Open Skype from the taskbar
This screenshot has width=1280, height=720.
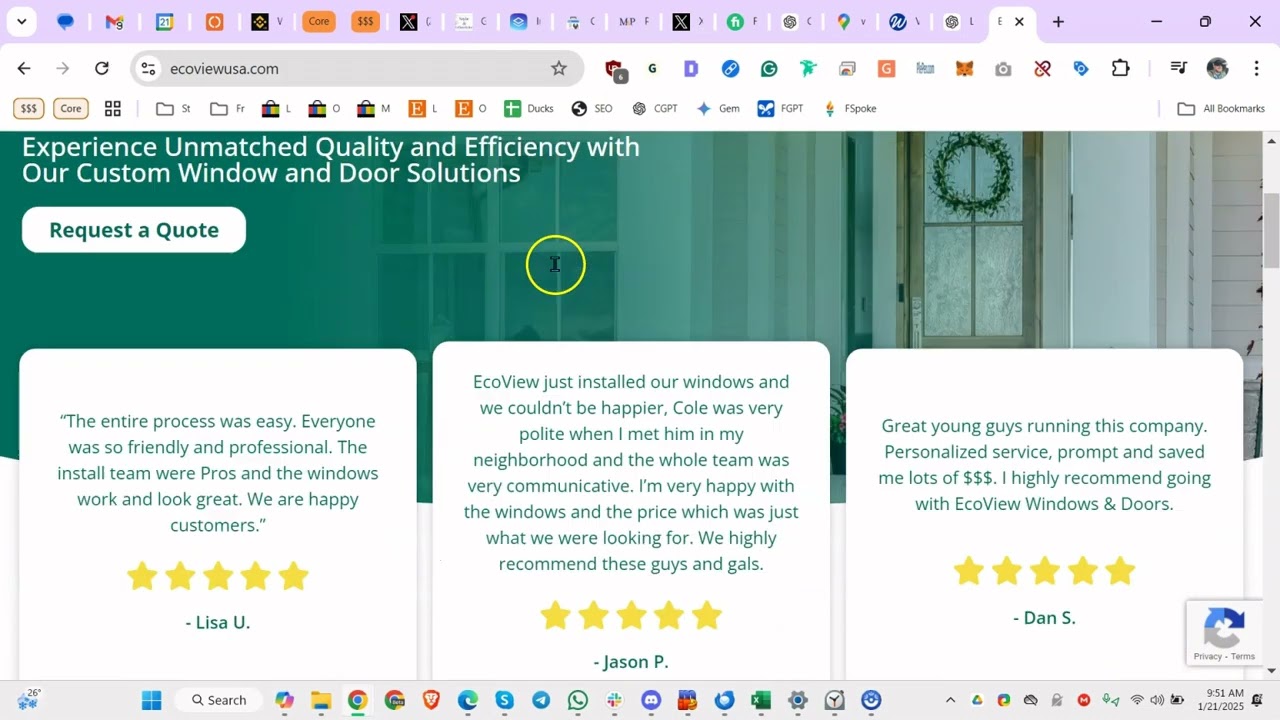coord(504,700)
